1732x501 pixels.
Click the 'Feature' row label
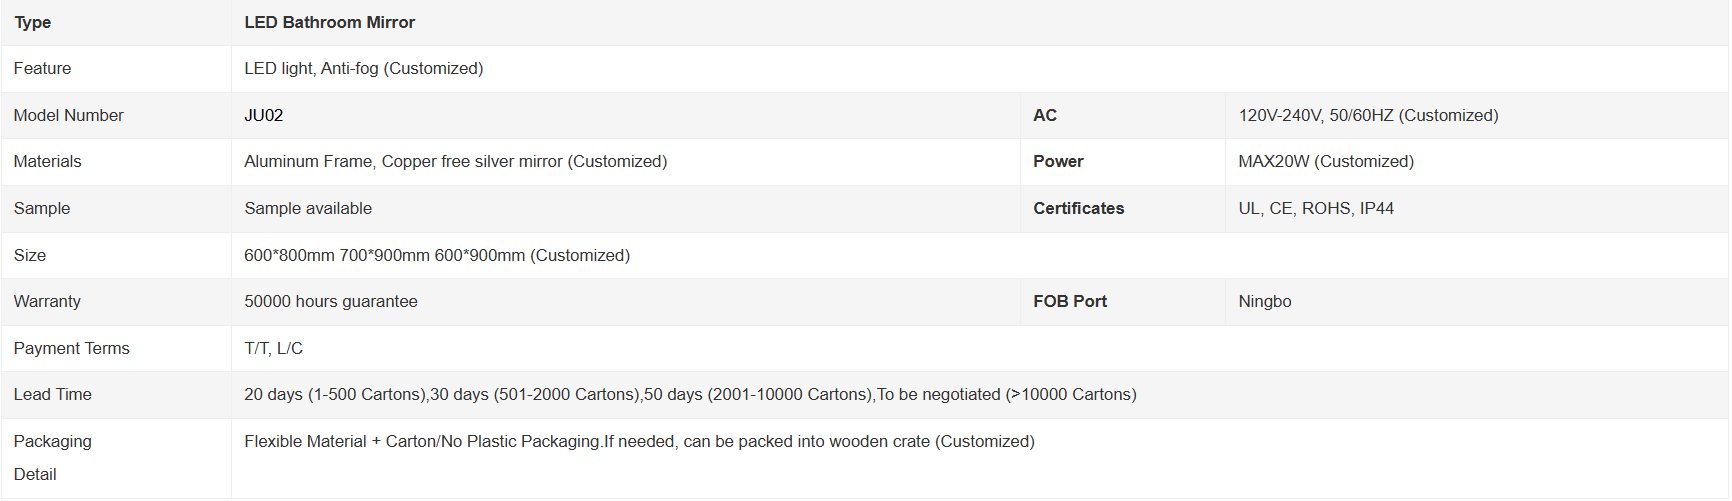click(x=42, y=68)
